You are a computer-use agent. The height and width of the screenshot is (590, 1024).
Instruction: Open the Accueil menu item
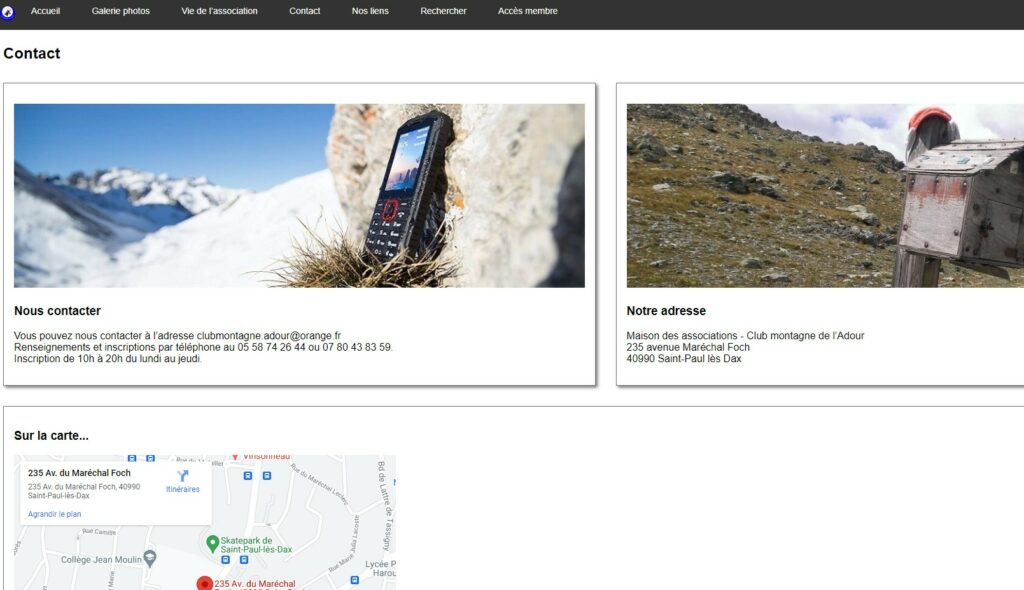[45, 11]
